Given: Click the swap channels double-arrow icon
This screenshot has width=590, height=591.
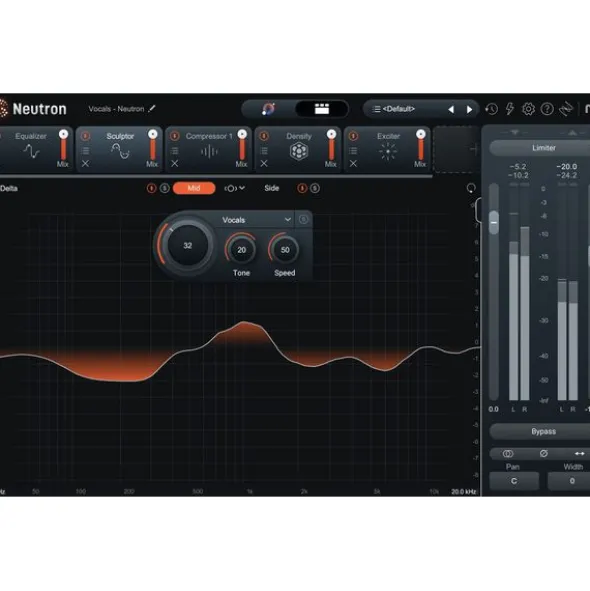Looking at the screenshot, I should coord(580,453).
